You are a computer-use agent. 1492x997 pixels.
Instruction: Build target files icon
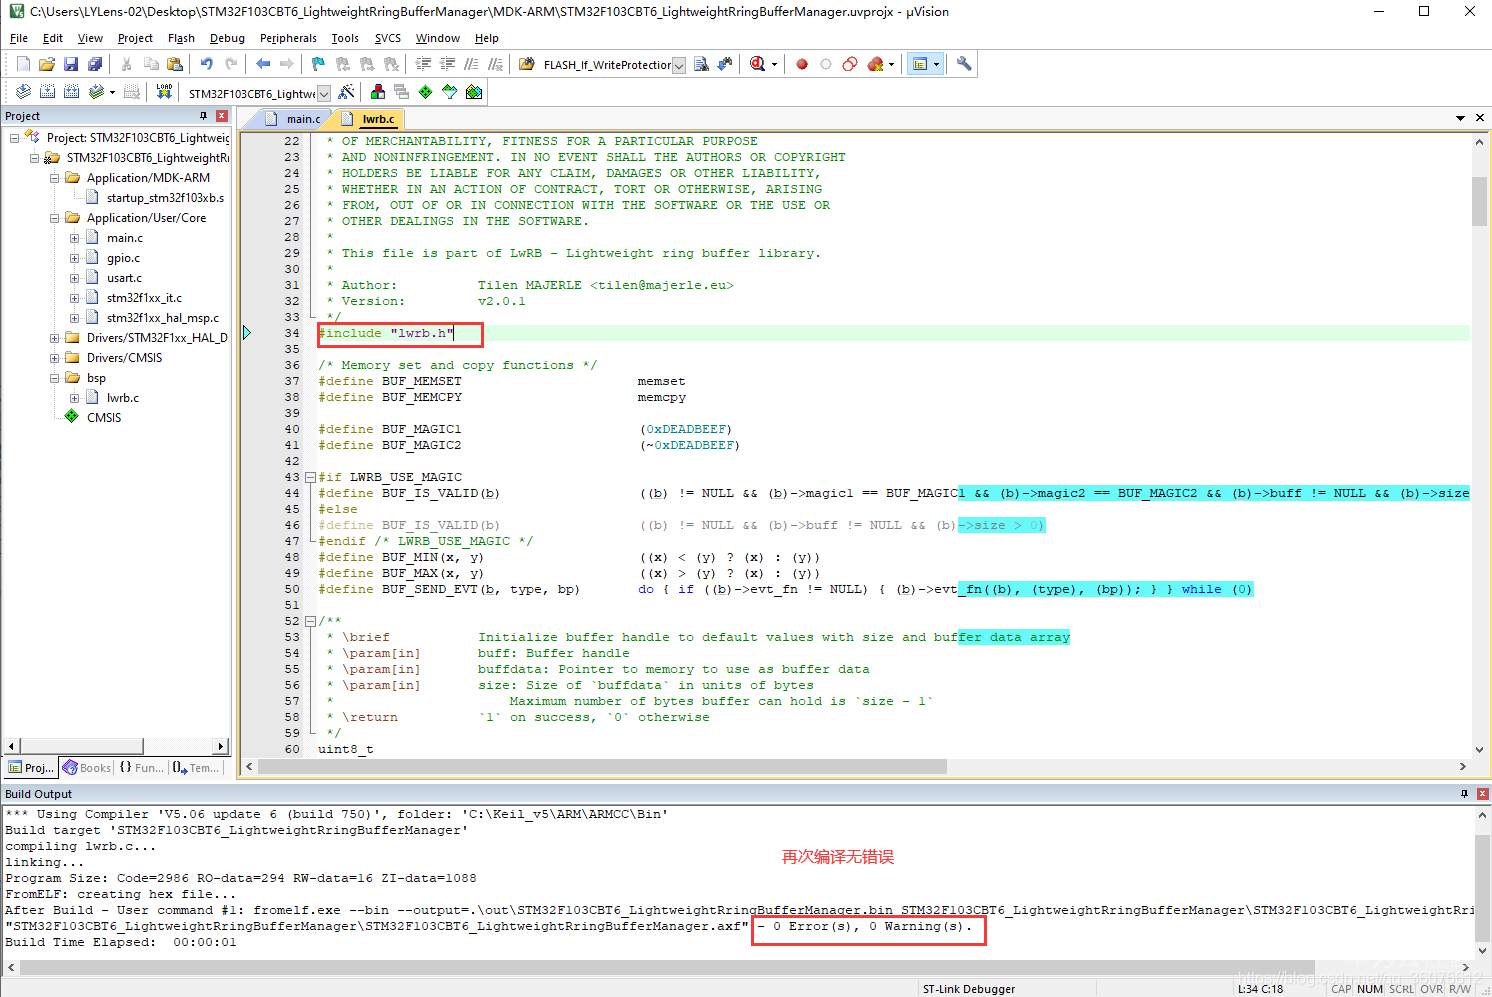tap(47, 92)
